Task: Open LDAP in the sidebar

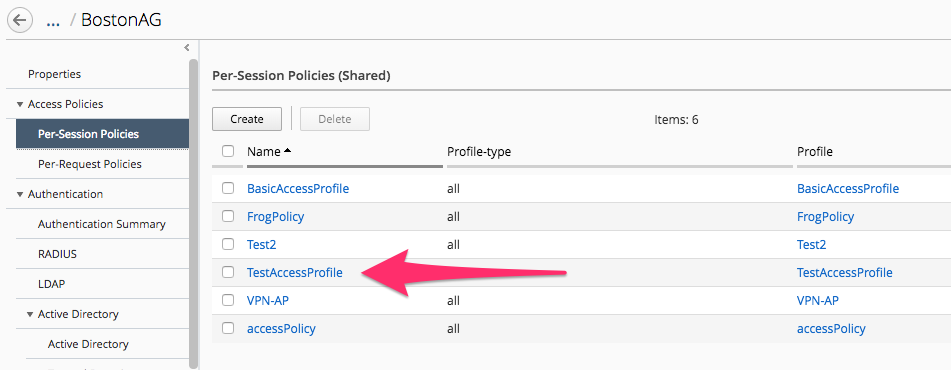Action: (52, 284)
